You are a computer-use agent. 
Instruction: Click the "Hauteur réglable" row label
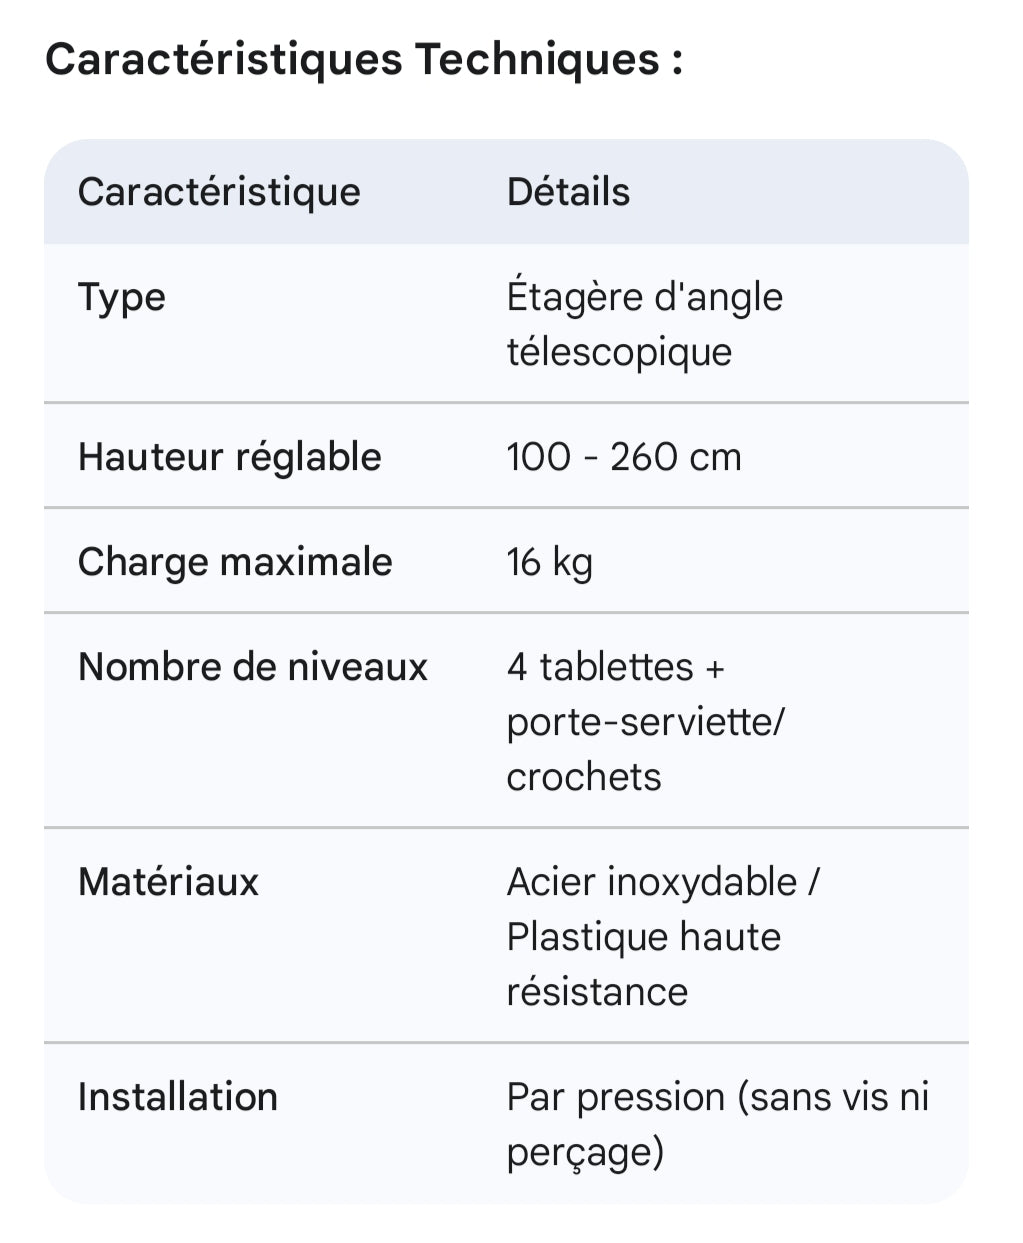pyautogui.click(x=230, y=457)
